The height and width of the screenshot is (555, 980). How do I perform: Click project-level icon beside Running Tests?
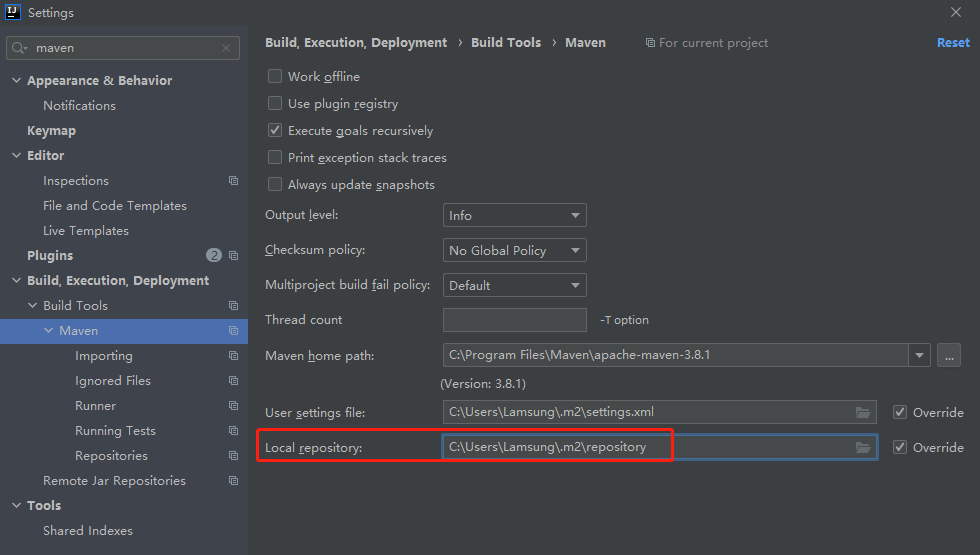coord(233,431)
